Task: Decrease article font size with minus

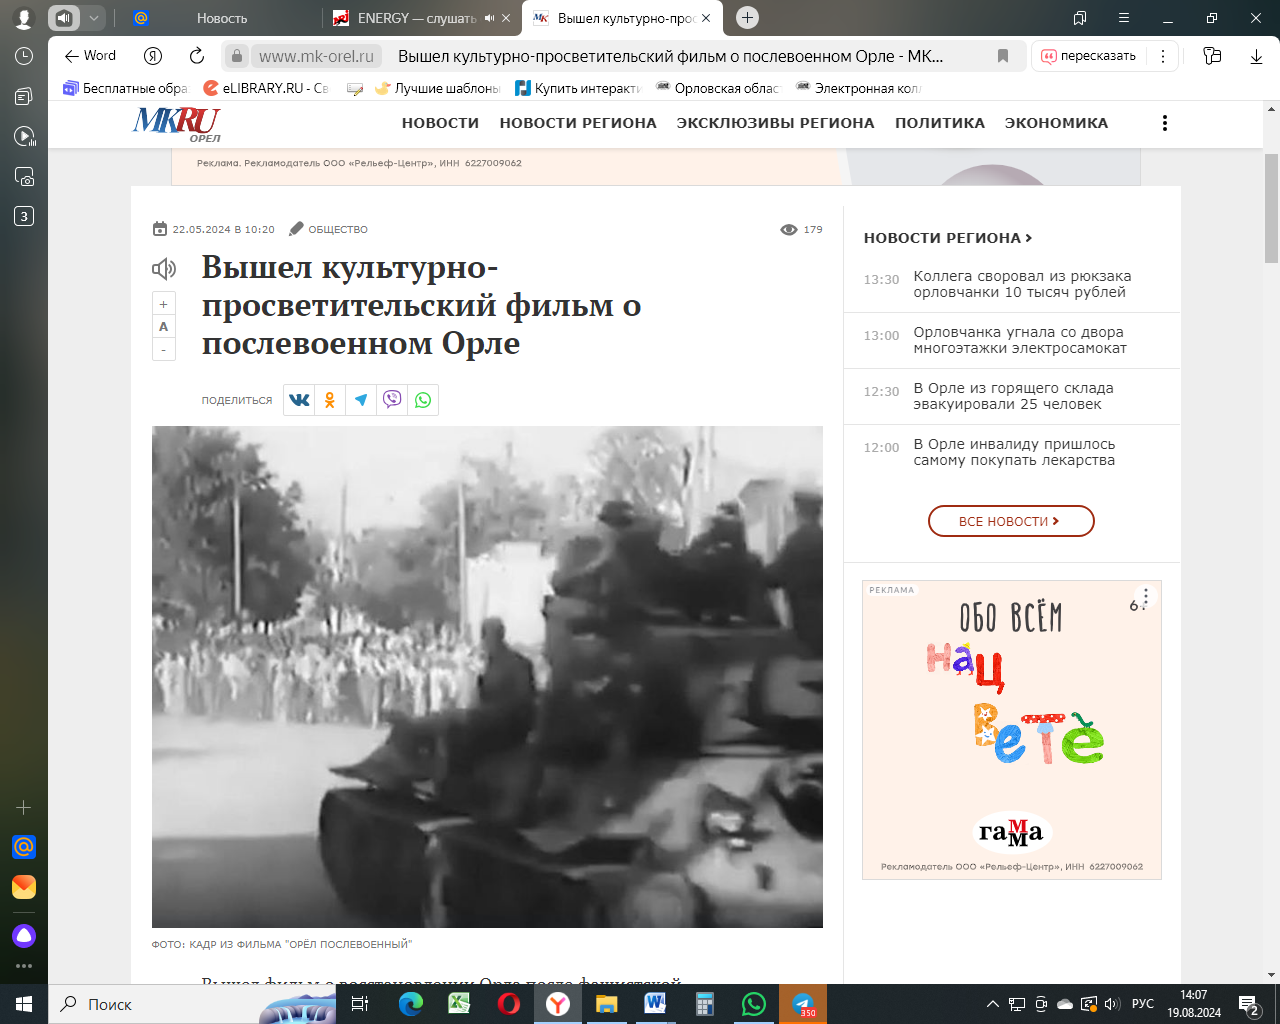Action: pos(163,350)
